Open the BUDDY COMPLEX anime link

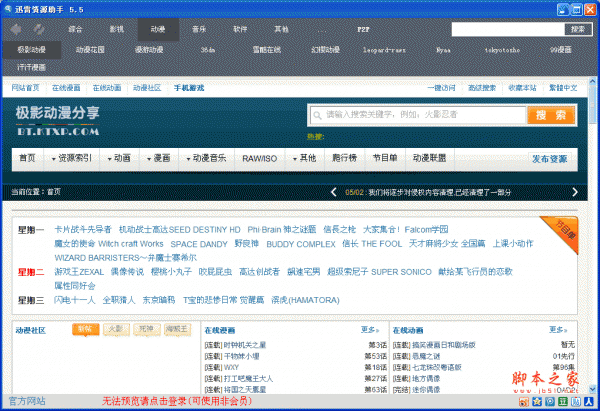301,244
